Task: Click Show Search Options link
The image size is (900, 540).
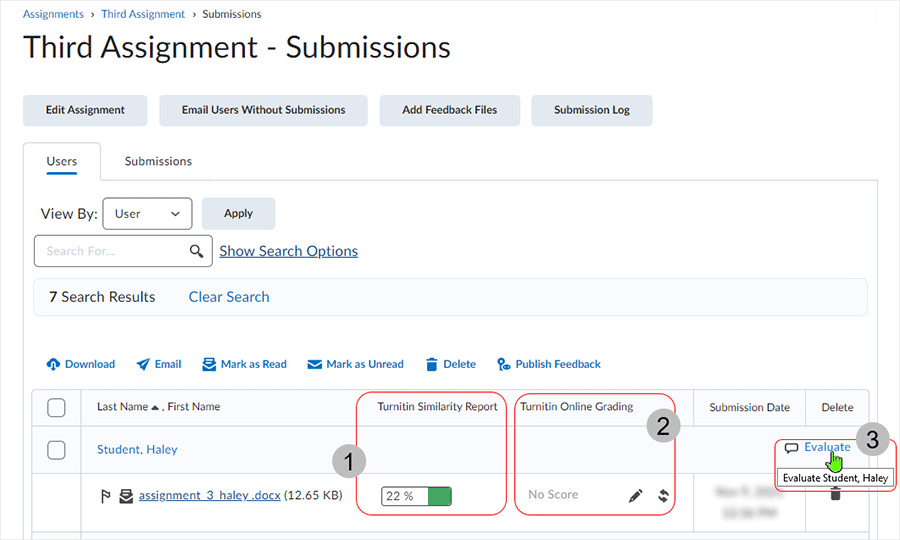Action: (289, 251)
